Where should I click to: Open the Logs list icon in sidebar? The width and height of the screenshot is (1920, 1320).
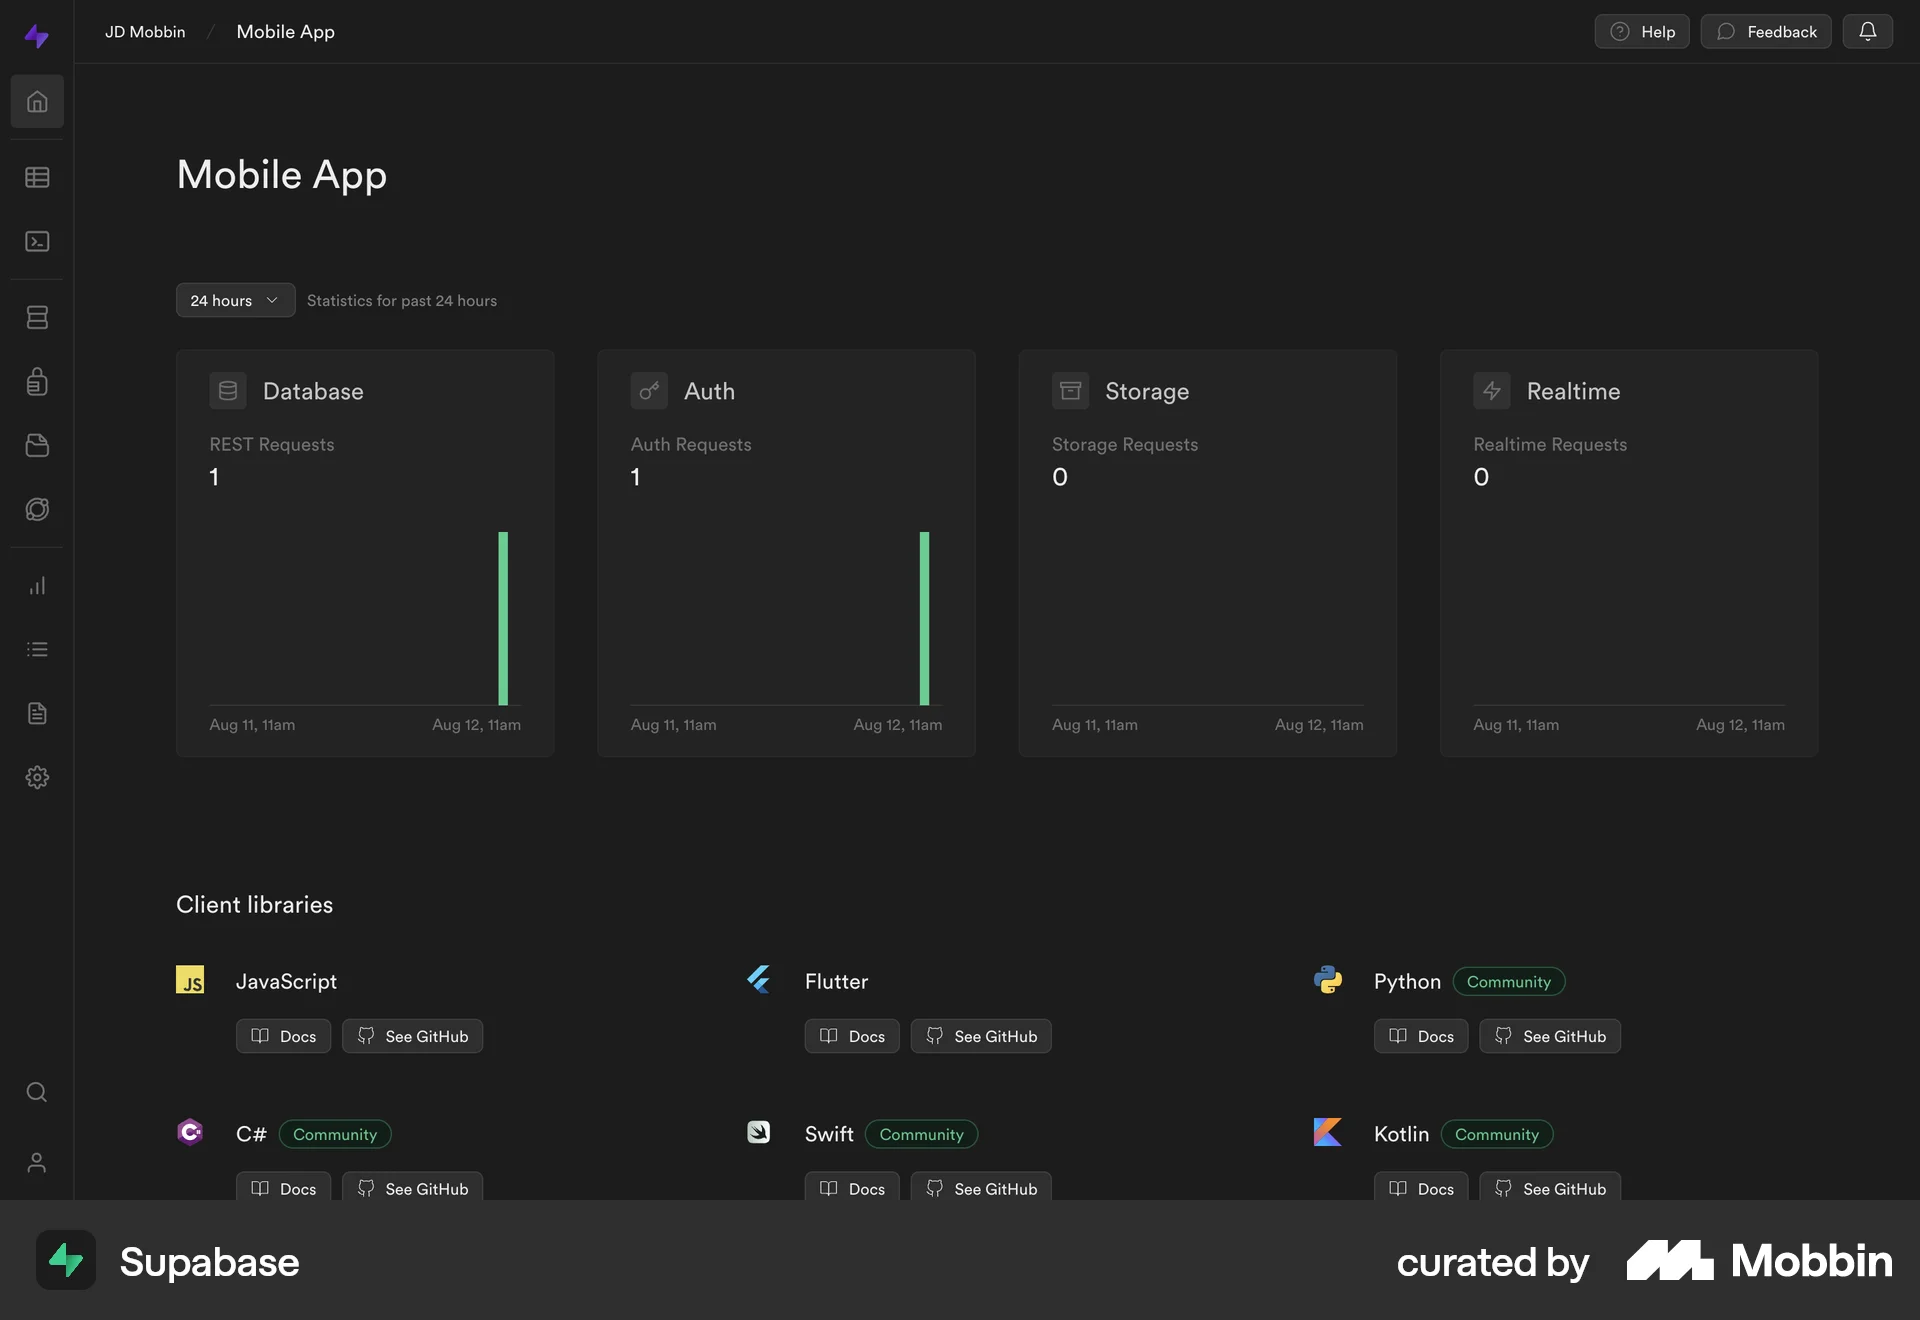(x=37, y=649)
